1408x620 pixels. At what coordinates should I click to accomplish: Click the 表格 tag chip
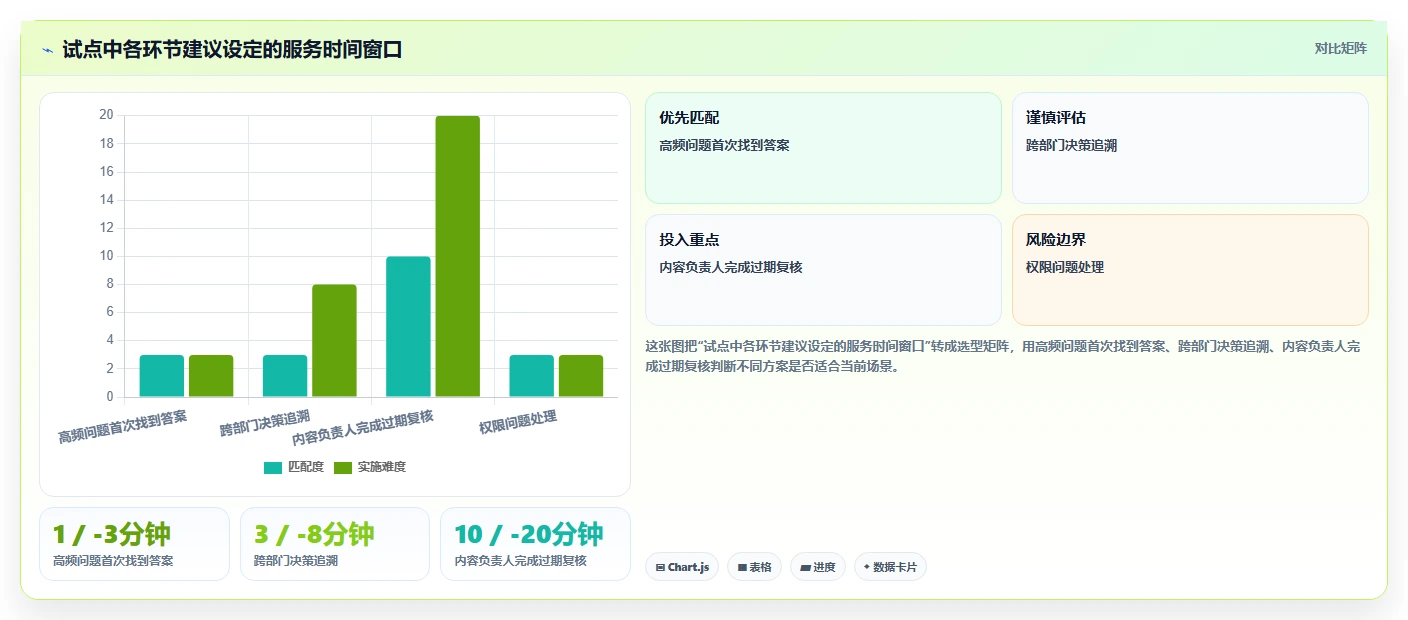754,567
